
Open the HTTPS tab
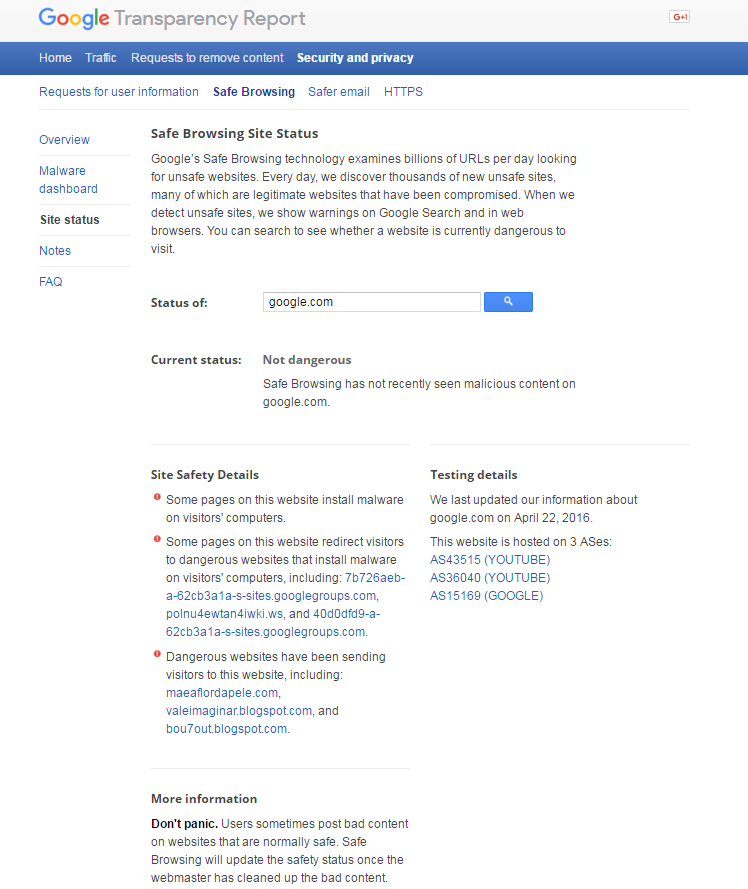click(x=403, y=92)
